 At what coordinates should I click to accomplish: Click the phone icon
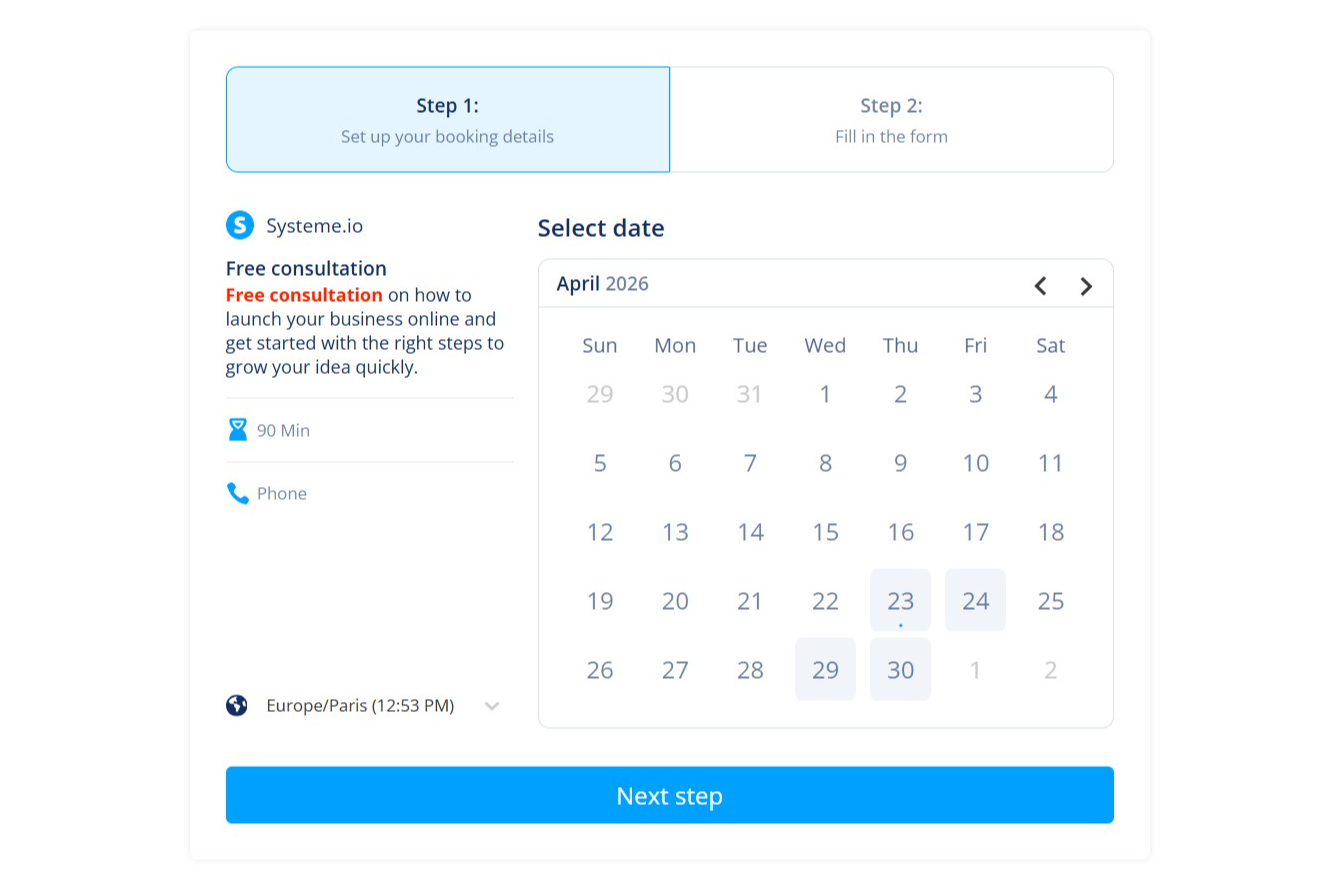click(x=237, y=493)
